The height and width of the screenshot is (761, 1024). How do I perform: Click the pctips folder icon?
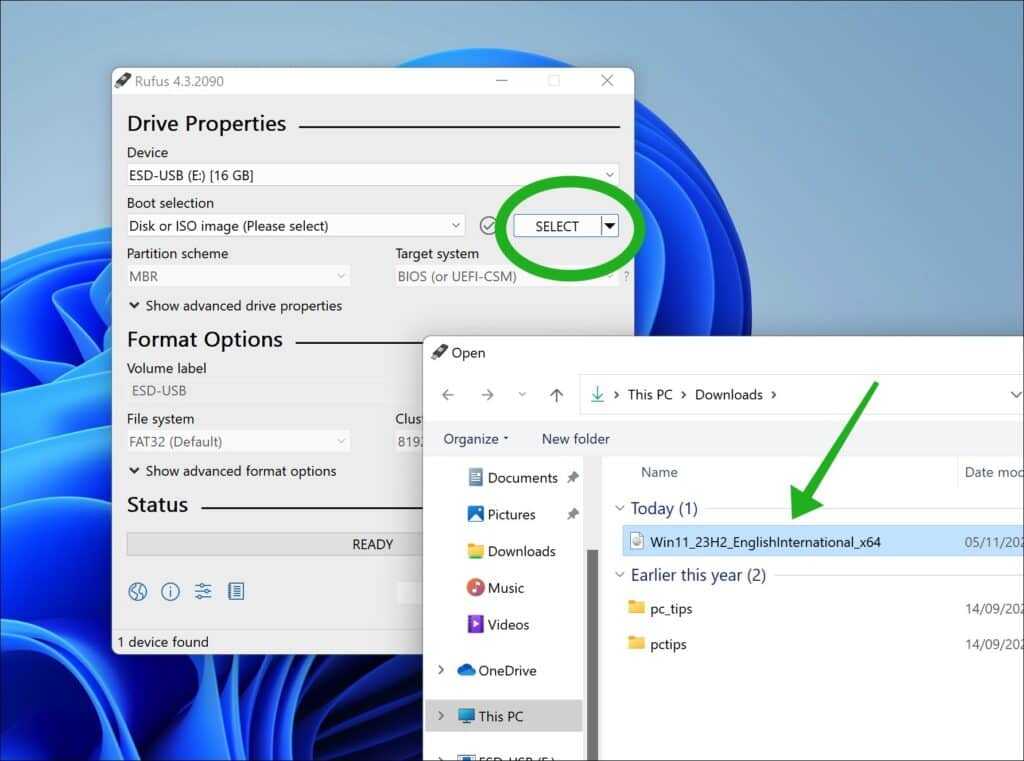pos(636,643)
